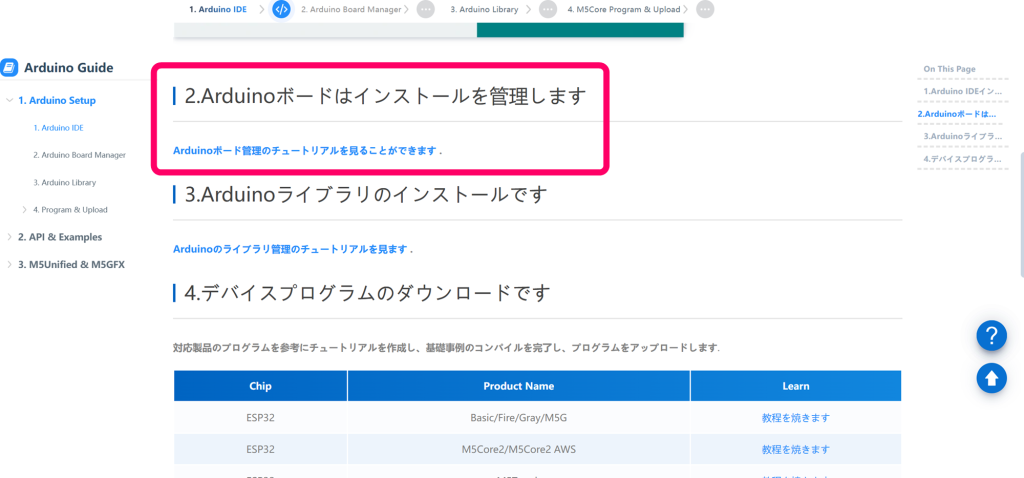The width and height of the screenshot is (1024, 478).
Task: Jump to 2.Arduinoボード in On This Page
Action: 957,114
